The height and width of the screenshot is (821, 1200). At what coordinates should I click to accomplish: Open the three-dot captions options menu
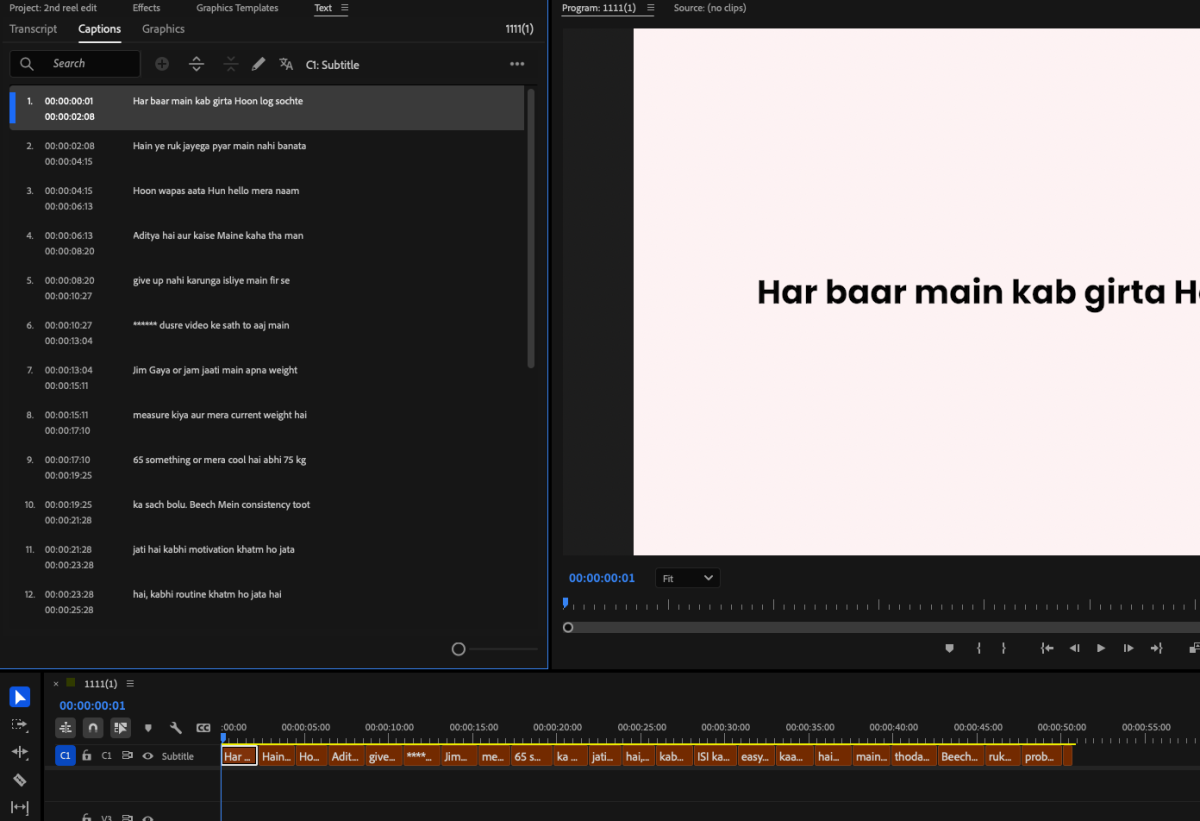tap(517, 64)
